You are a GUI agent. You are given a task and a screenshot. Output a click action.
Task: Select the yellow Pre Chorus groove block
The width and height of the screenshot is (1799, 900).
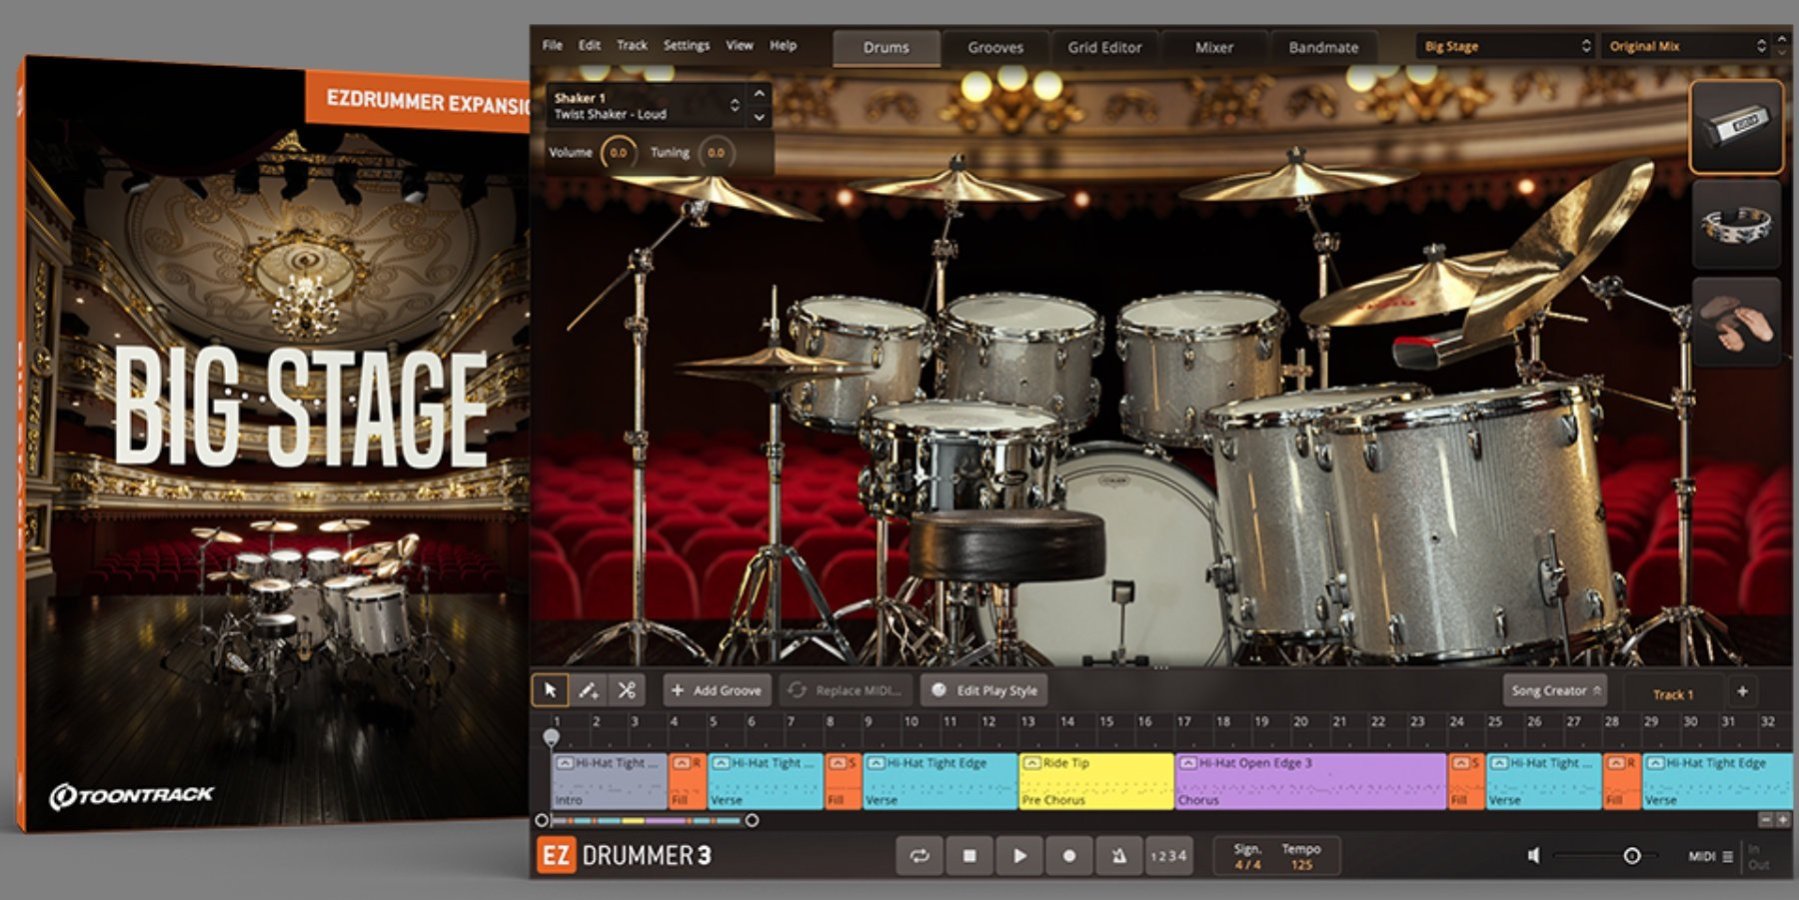point(1095,781)
